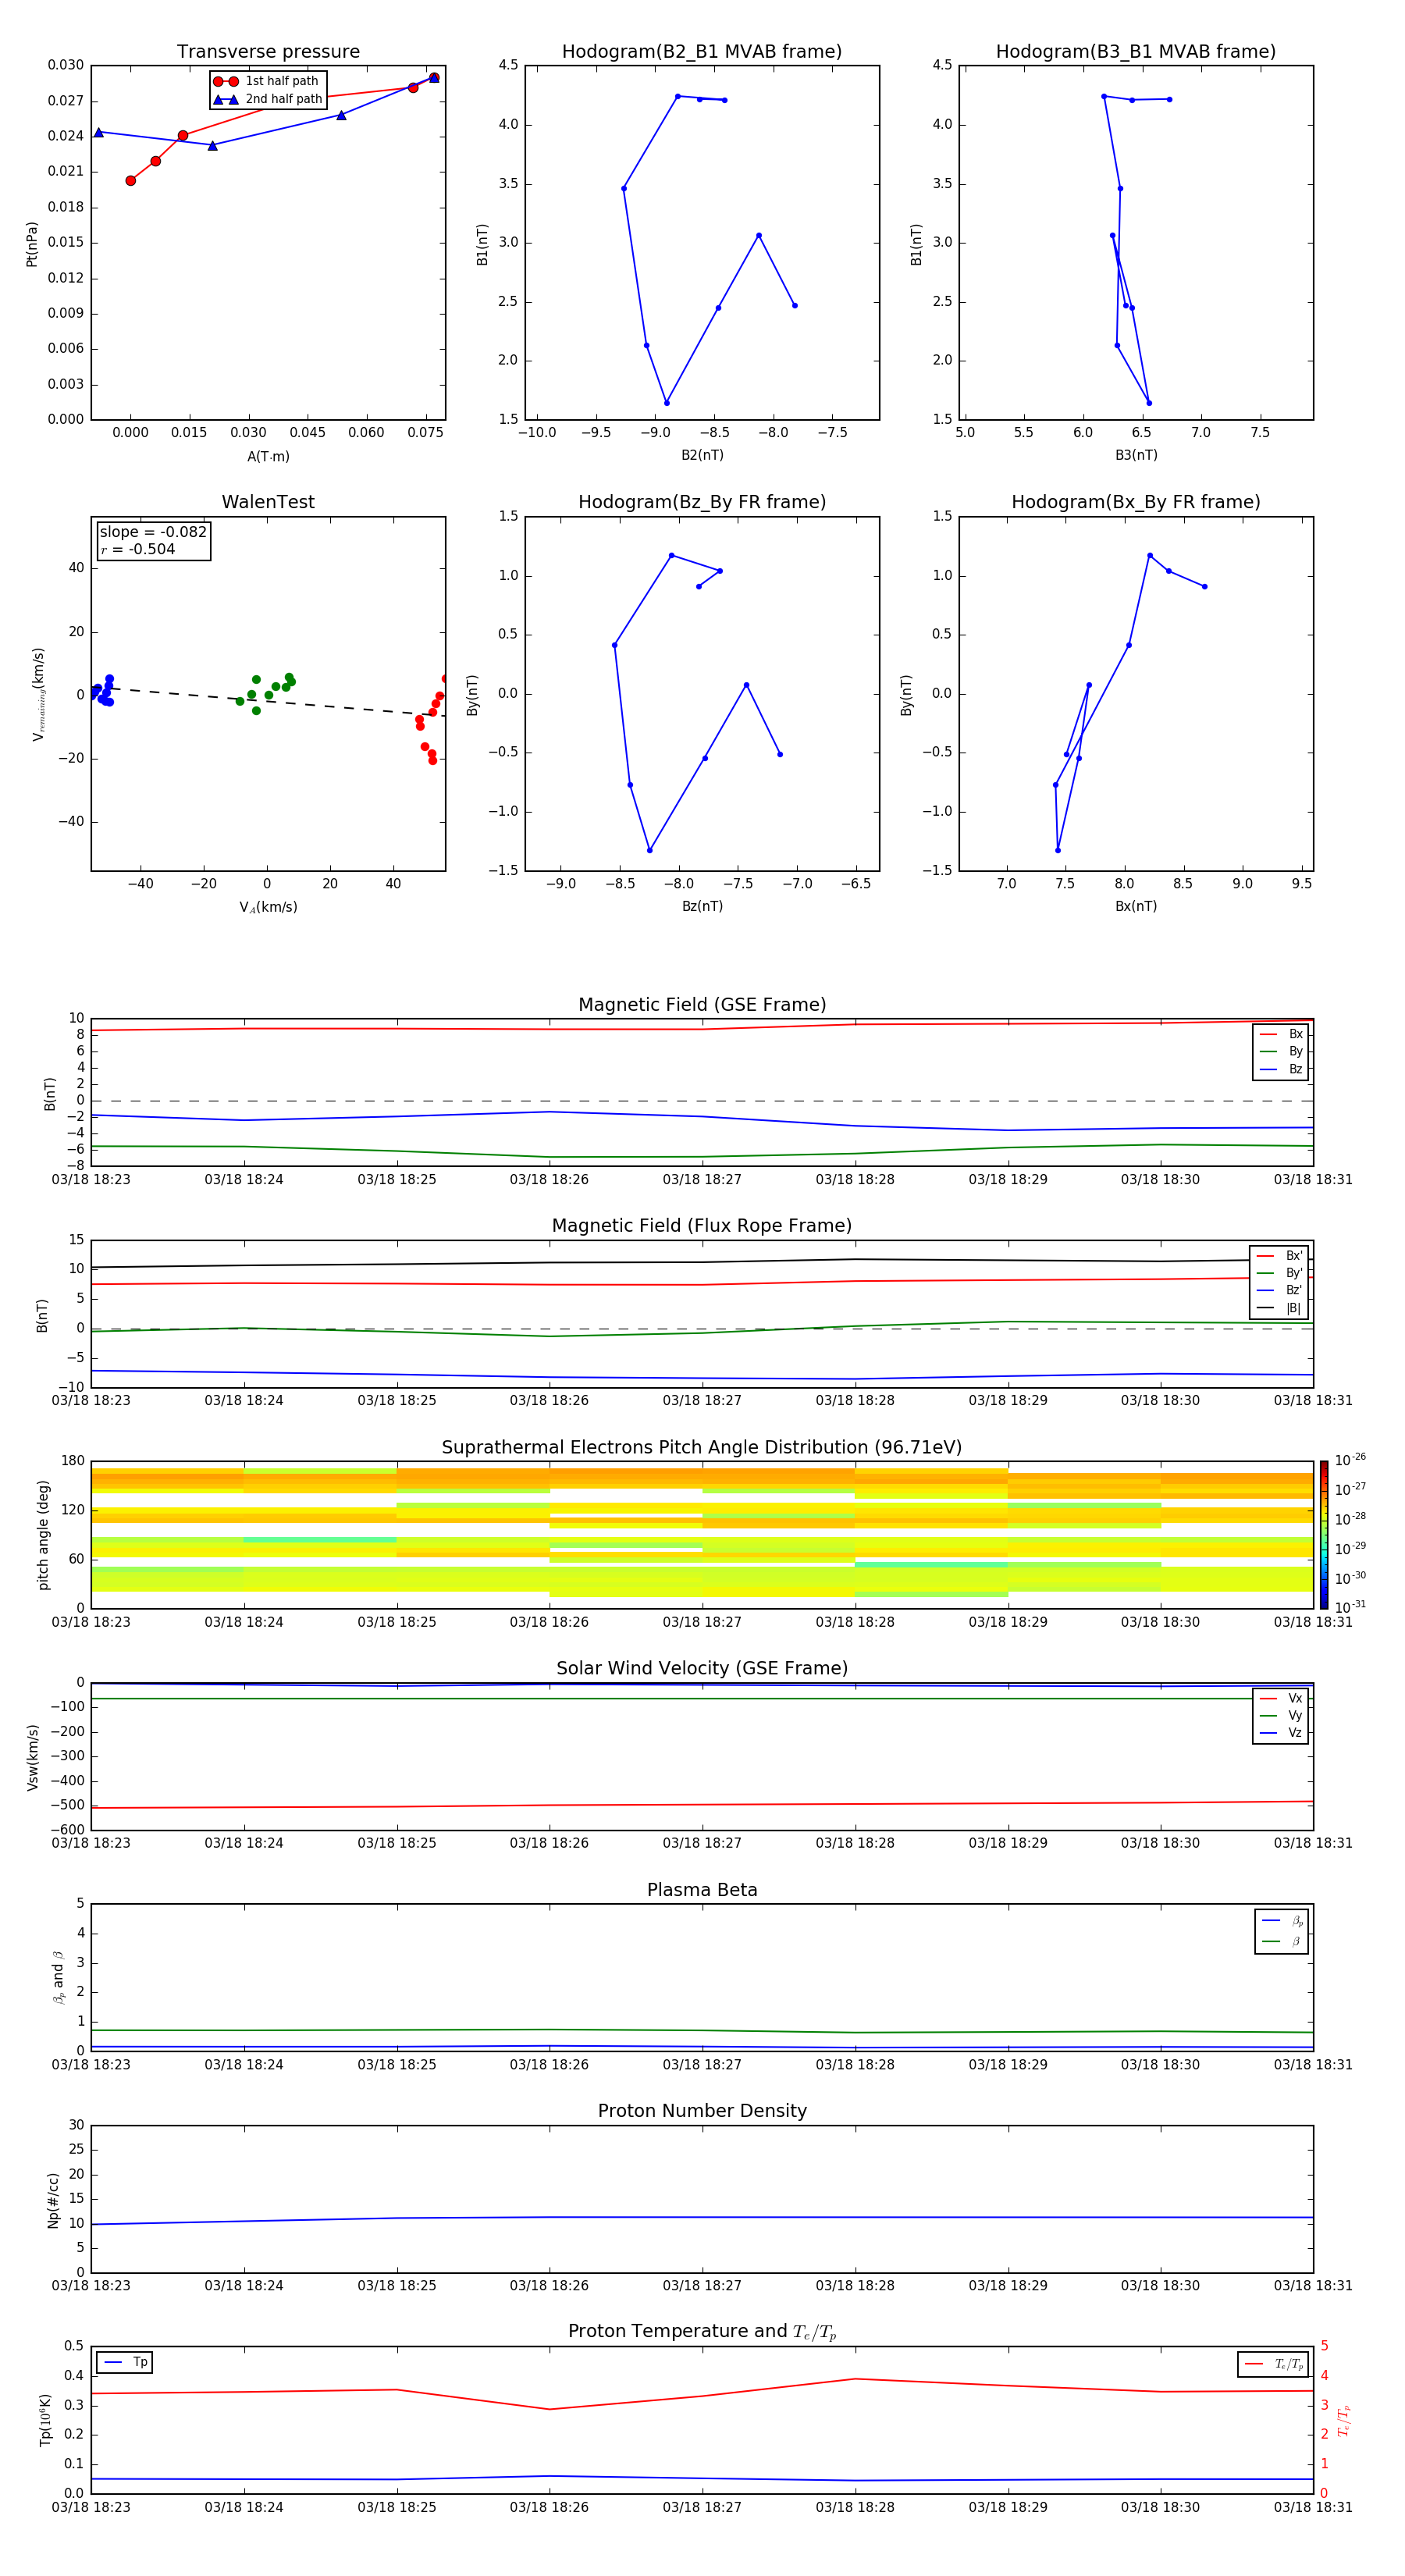The height and width of the screenshot is (2576, 1405).
Task: Click the 'Transverse pressure' plot title
Action: (x=268, y=52)
